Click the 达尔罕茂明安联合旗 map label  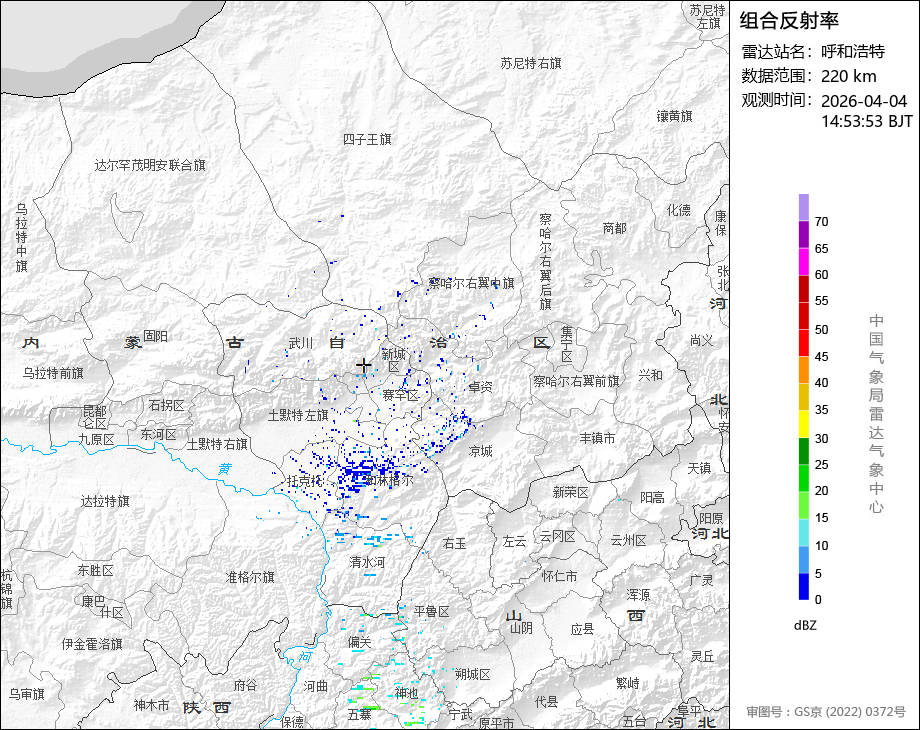[150, 165]
